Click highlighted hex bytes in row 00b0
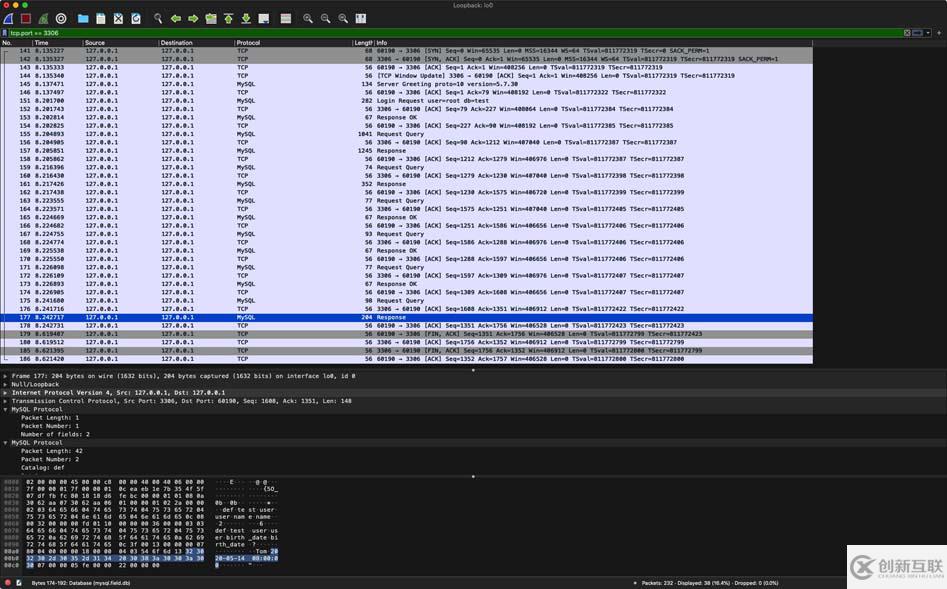Viewport: 947px width, 589px height. click(115, 559)
